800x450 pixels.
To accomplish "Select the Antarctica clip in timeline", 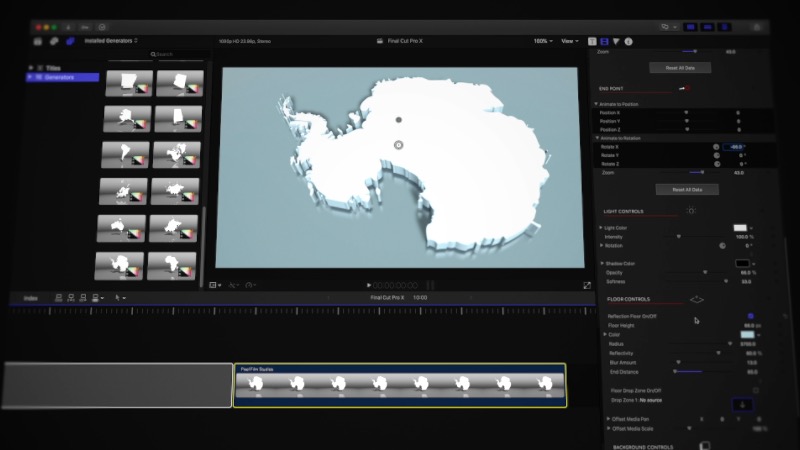I will [x=400, y=385].
